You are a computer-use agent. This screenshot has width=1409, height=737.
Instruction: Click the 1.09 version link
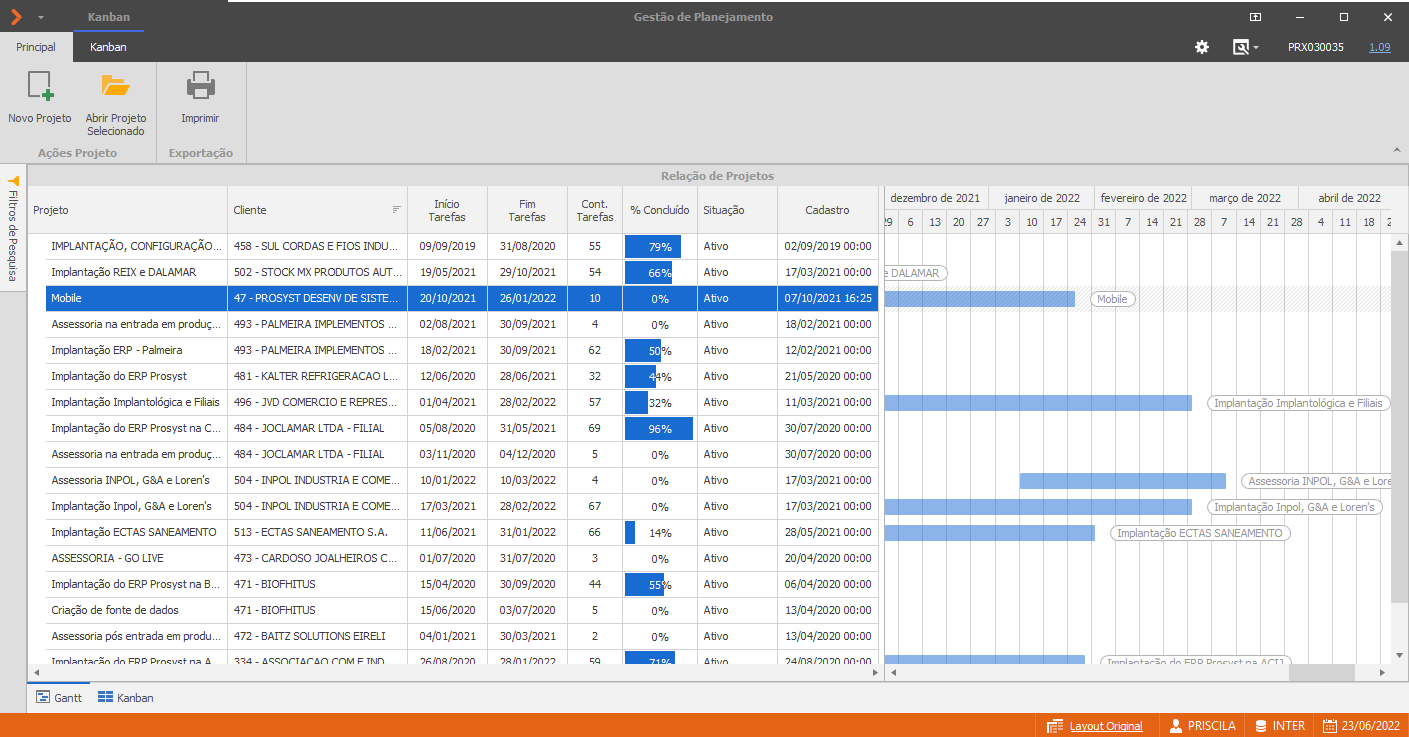1380,47
